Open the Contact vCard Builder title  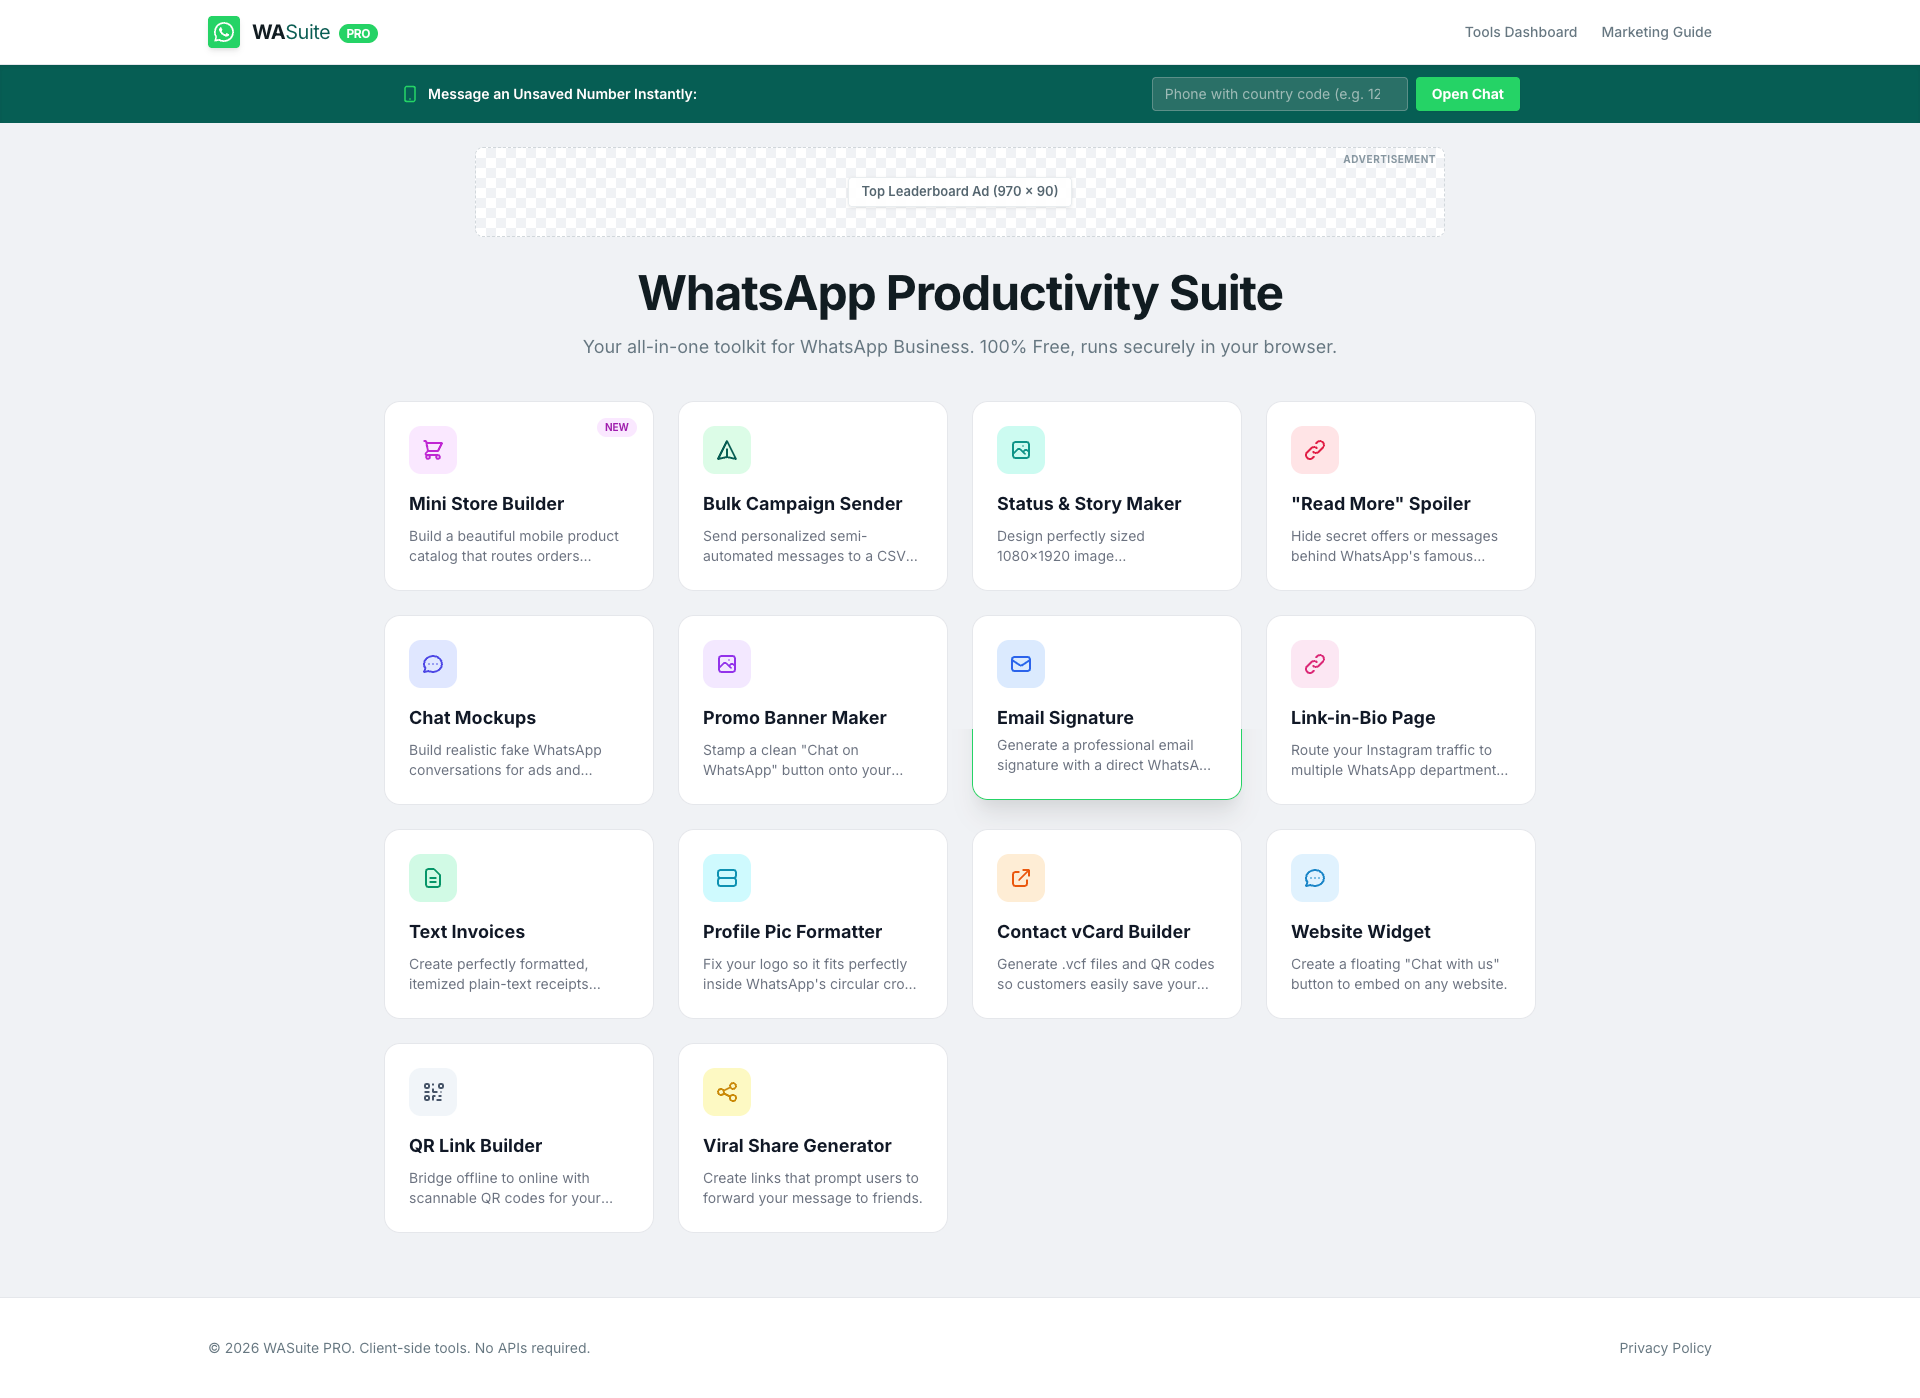tap(1093, 932)
